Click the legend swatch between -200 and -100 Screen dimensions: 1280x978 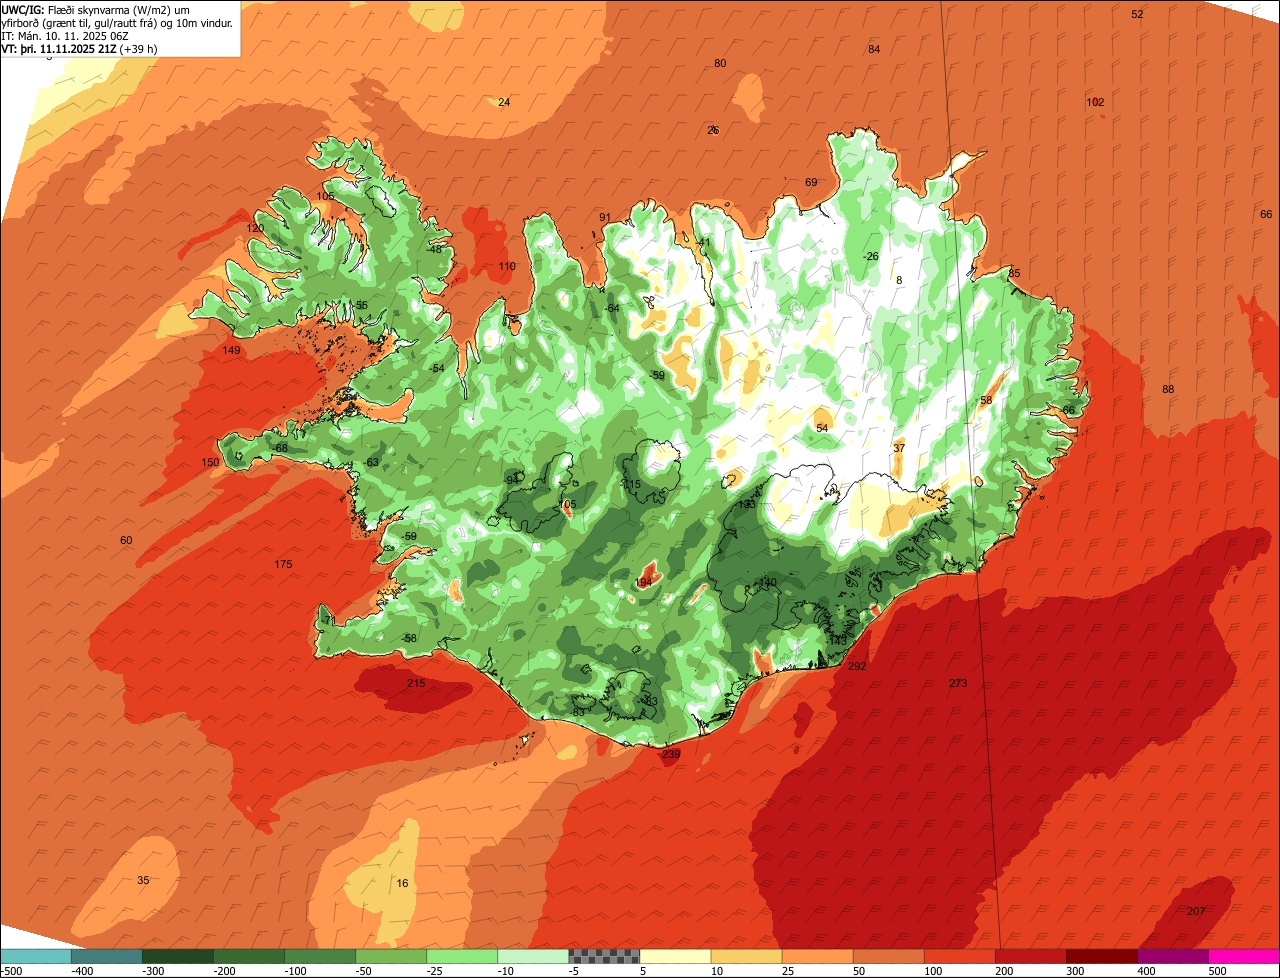[249, 956]
